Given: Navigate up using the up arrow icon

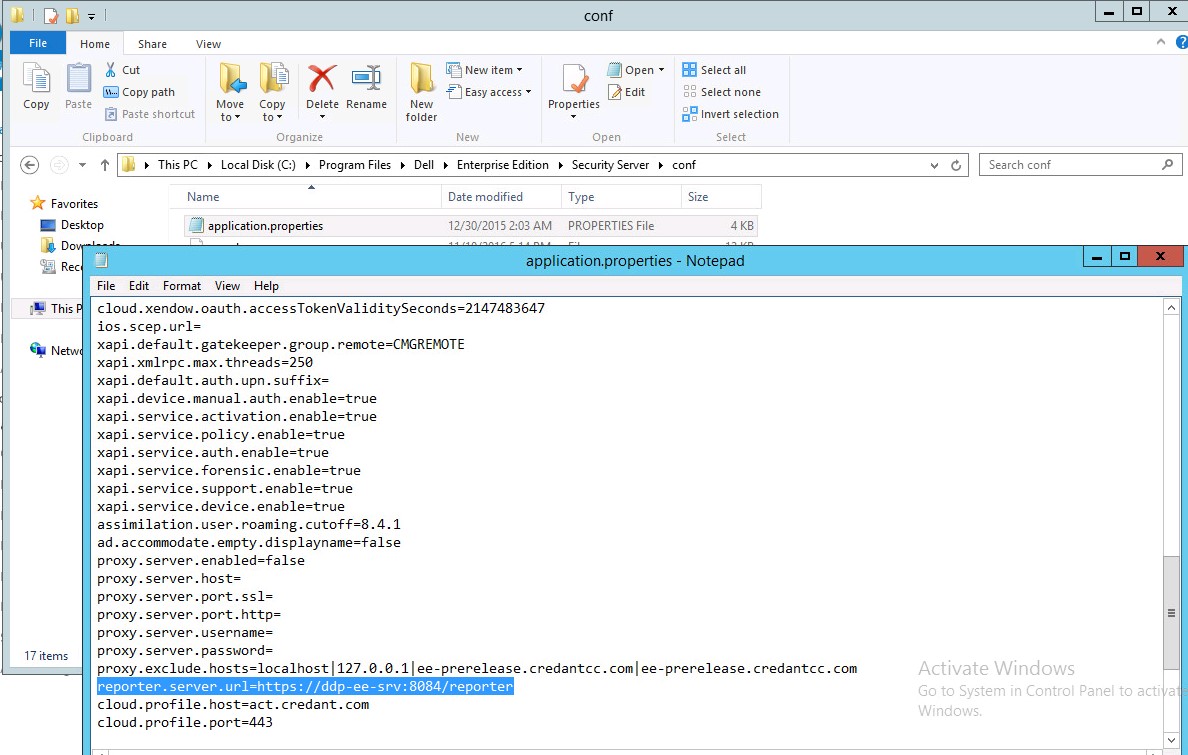Looking at the screenshot, I should coord(104,165).
